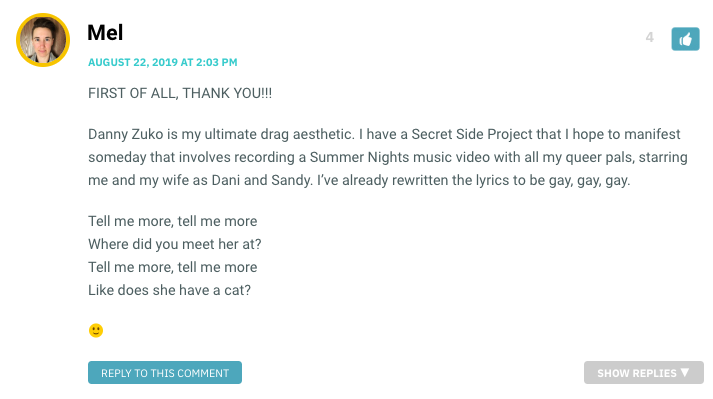Image resolution: width=713 pixels, height=399 pixels.
Task: Click the lyric Where did you meet her at?
Action: coord(175,244)
